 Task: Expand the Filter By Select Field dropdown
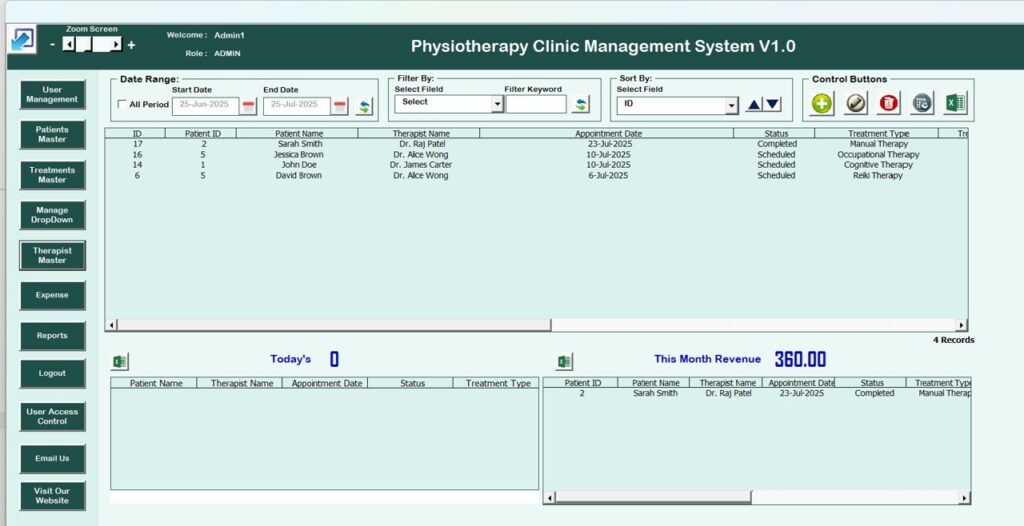pos(497,104)
